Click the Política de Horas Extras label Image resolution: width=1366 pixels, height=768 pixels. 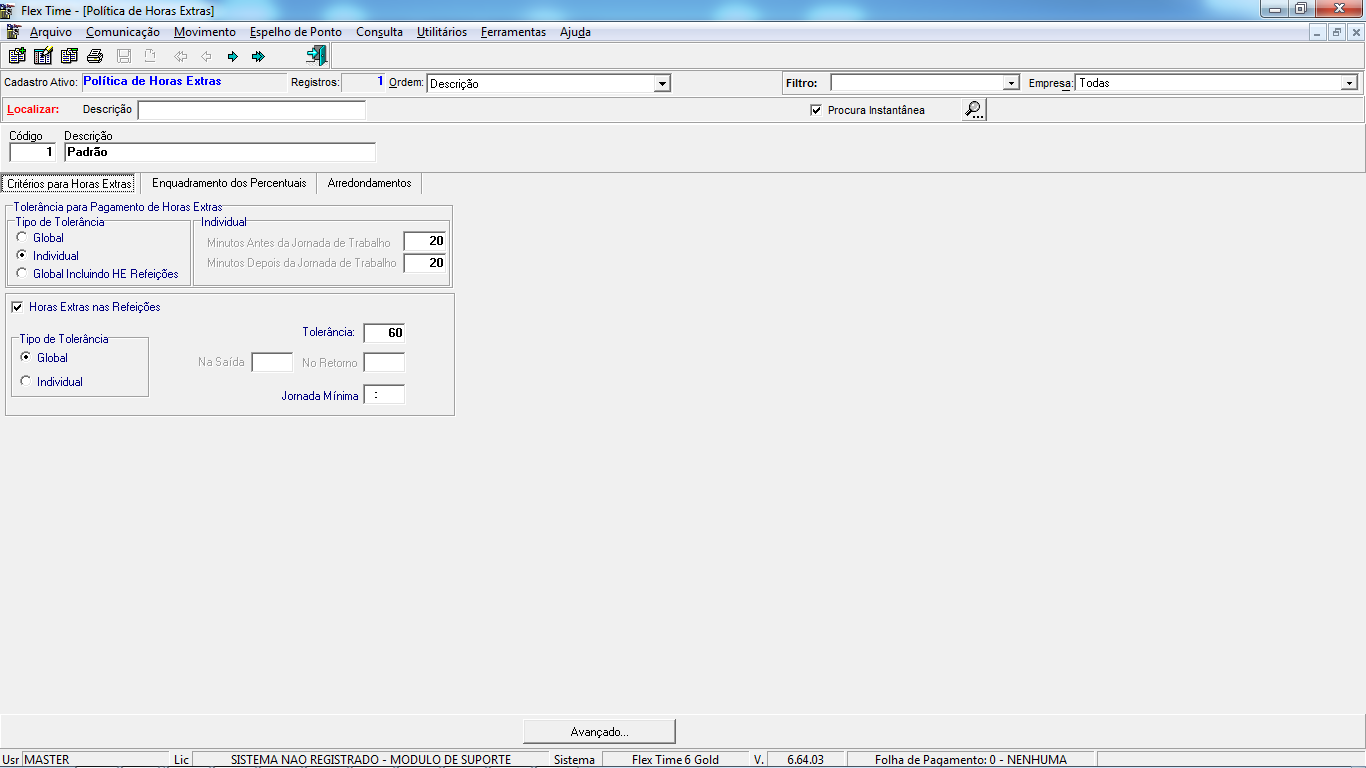pyautogui.click(x=152, y=81)
